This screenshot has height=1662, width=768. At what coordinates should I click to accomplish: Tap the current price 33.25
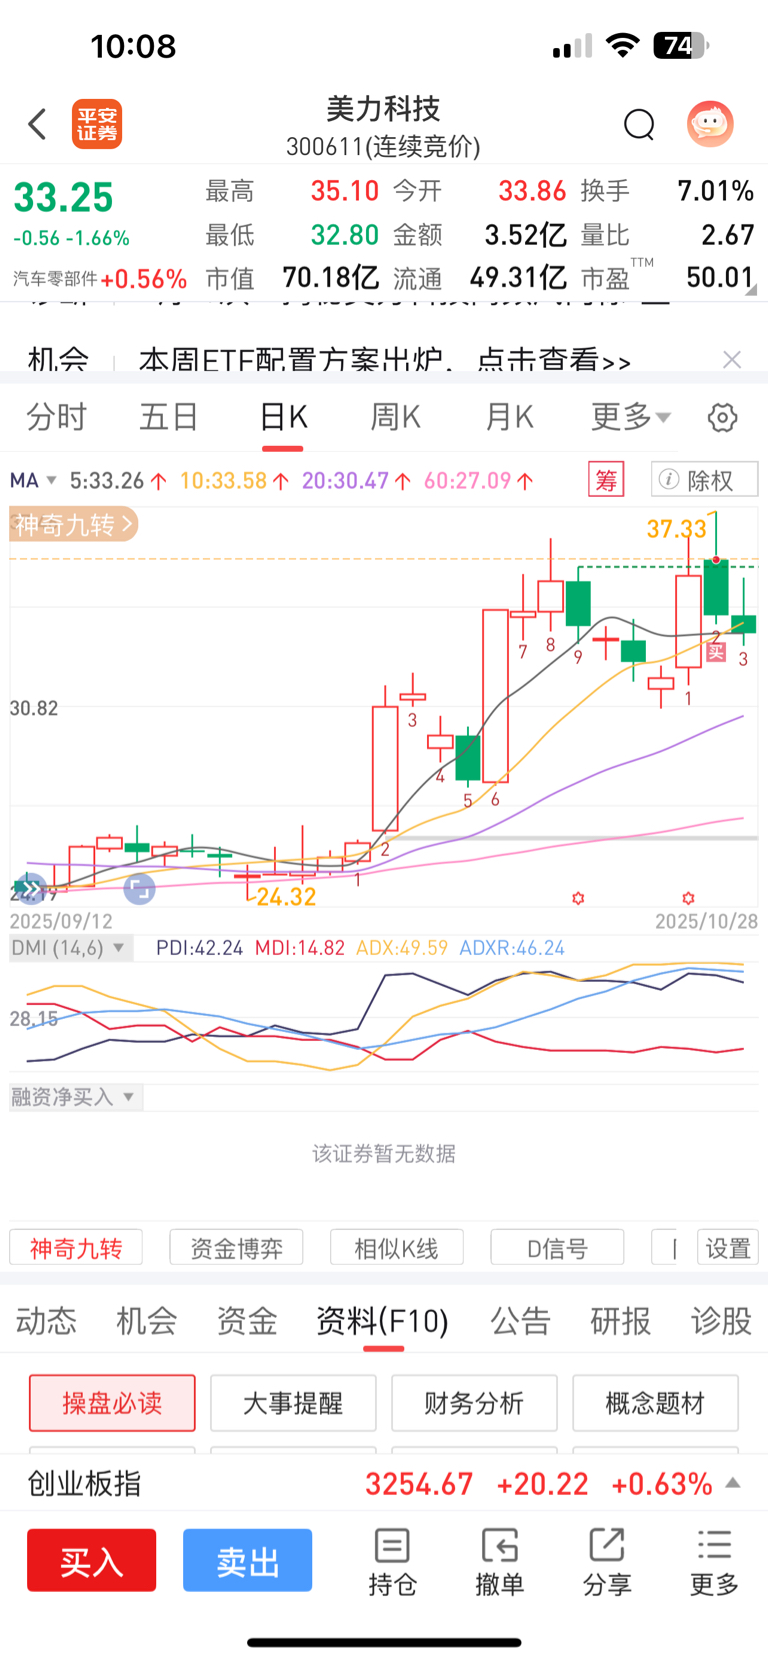[63, 198]
